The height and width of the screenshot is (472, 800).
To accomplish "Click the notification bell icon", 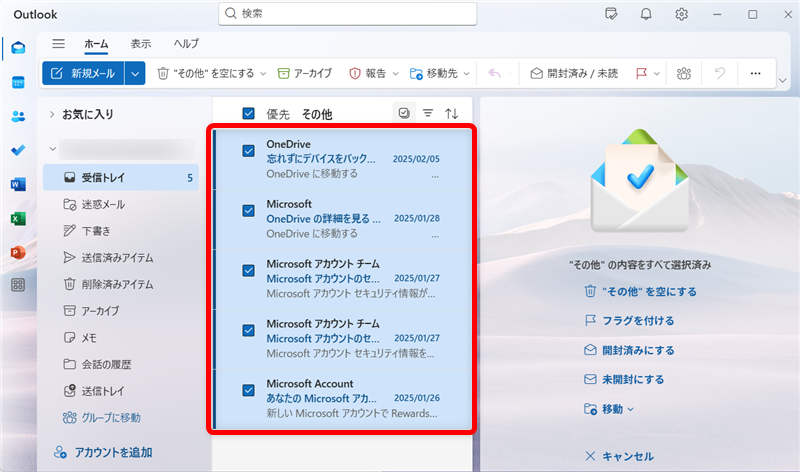I will (646, 14).
